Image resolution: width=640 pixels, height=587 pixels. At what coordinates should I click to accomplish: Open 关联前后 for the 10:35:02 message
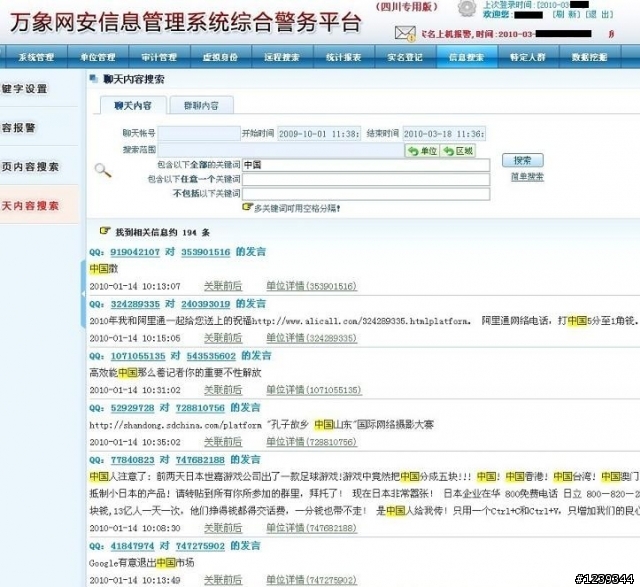(223, 442)
